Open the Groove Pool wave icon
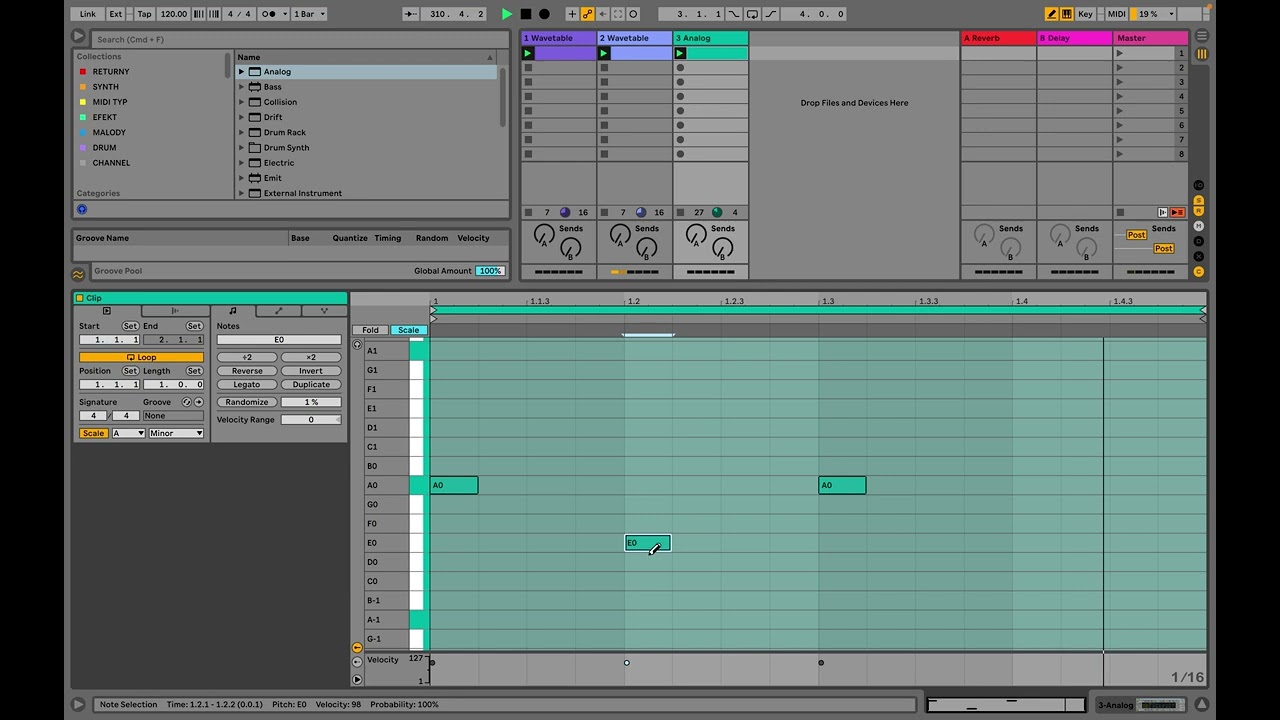 [78, 273]
